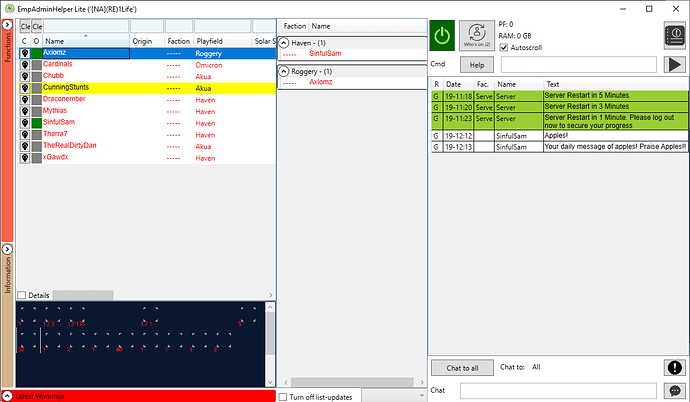The width and height of the screenshot is (690, 402).
Task: Run command with the play arrow button
Action: 675,65
